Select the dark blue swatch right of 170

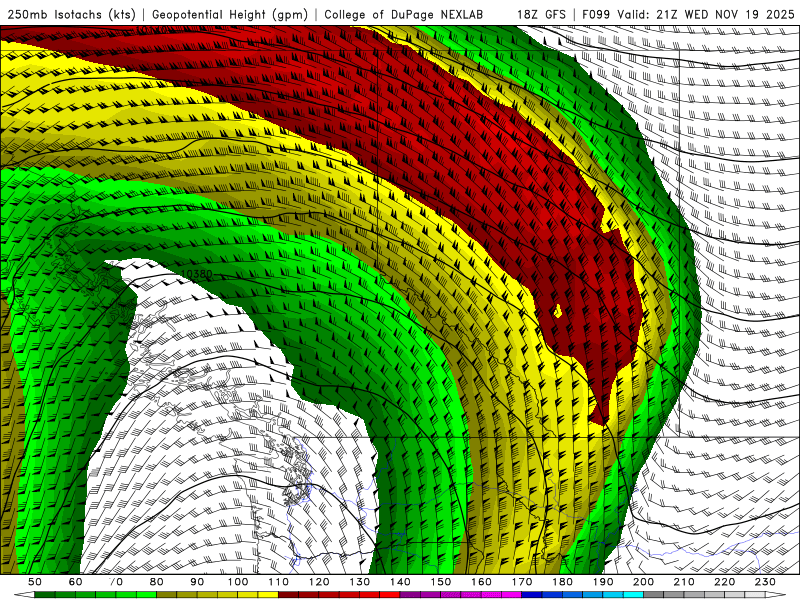click(x=532, y=595)
